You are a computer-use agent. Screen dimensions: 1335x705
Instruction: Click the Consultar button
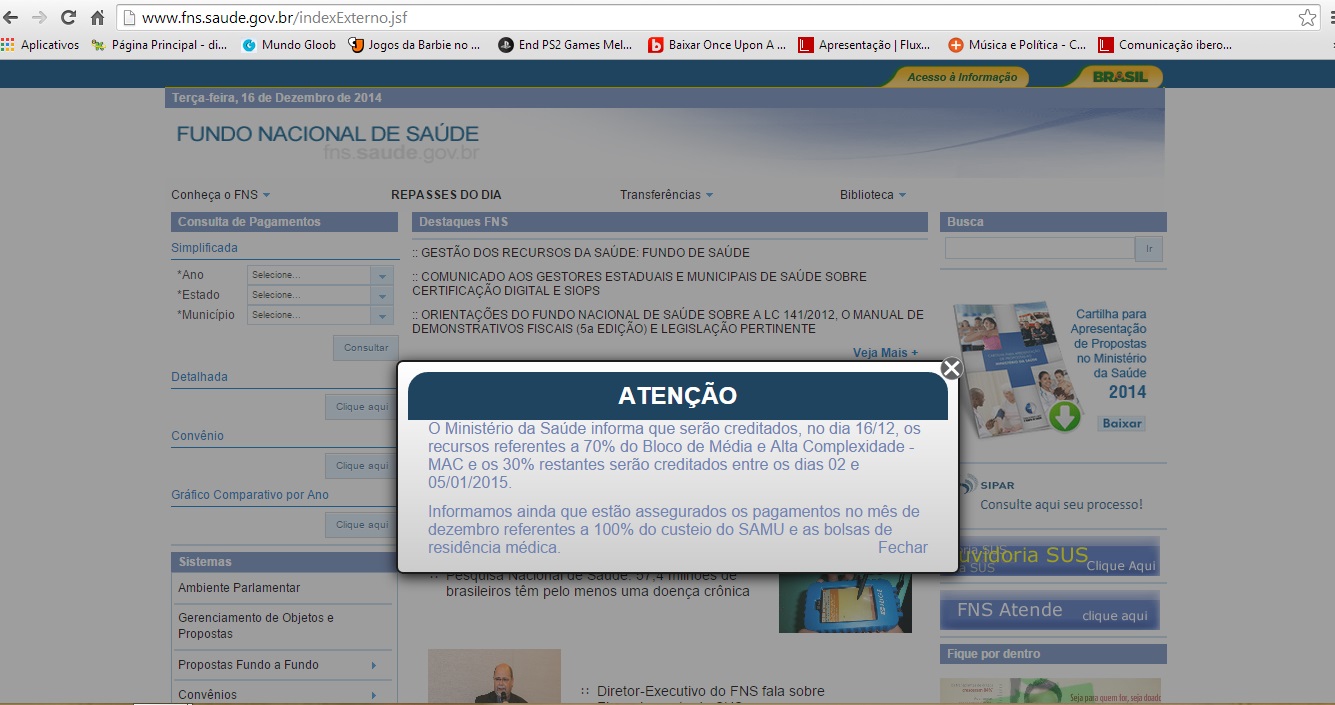point(365,348)
